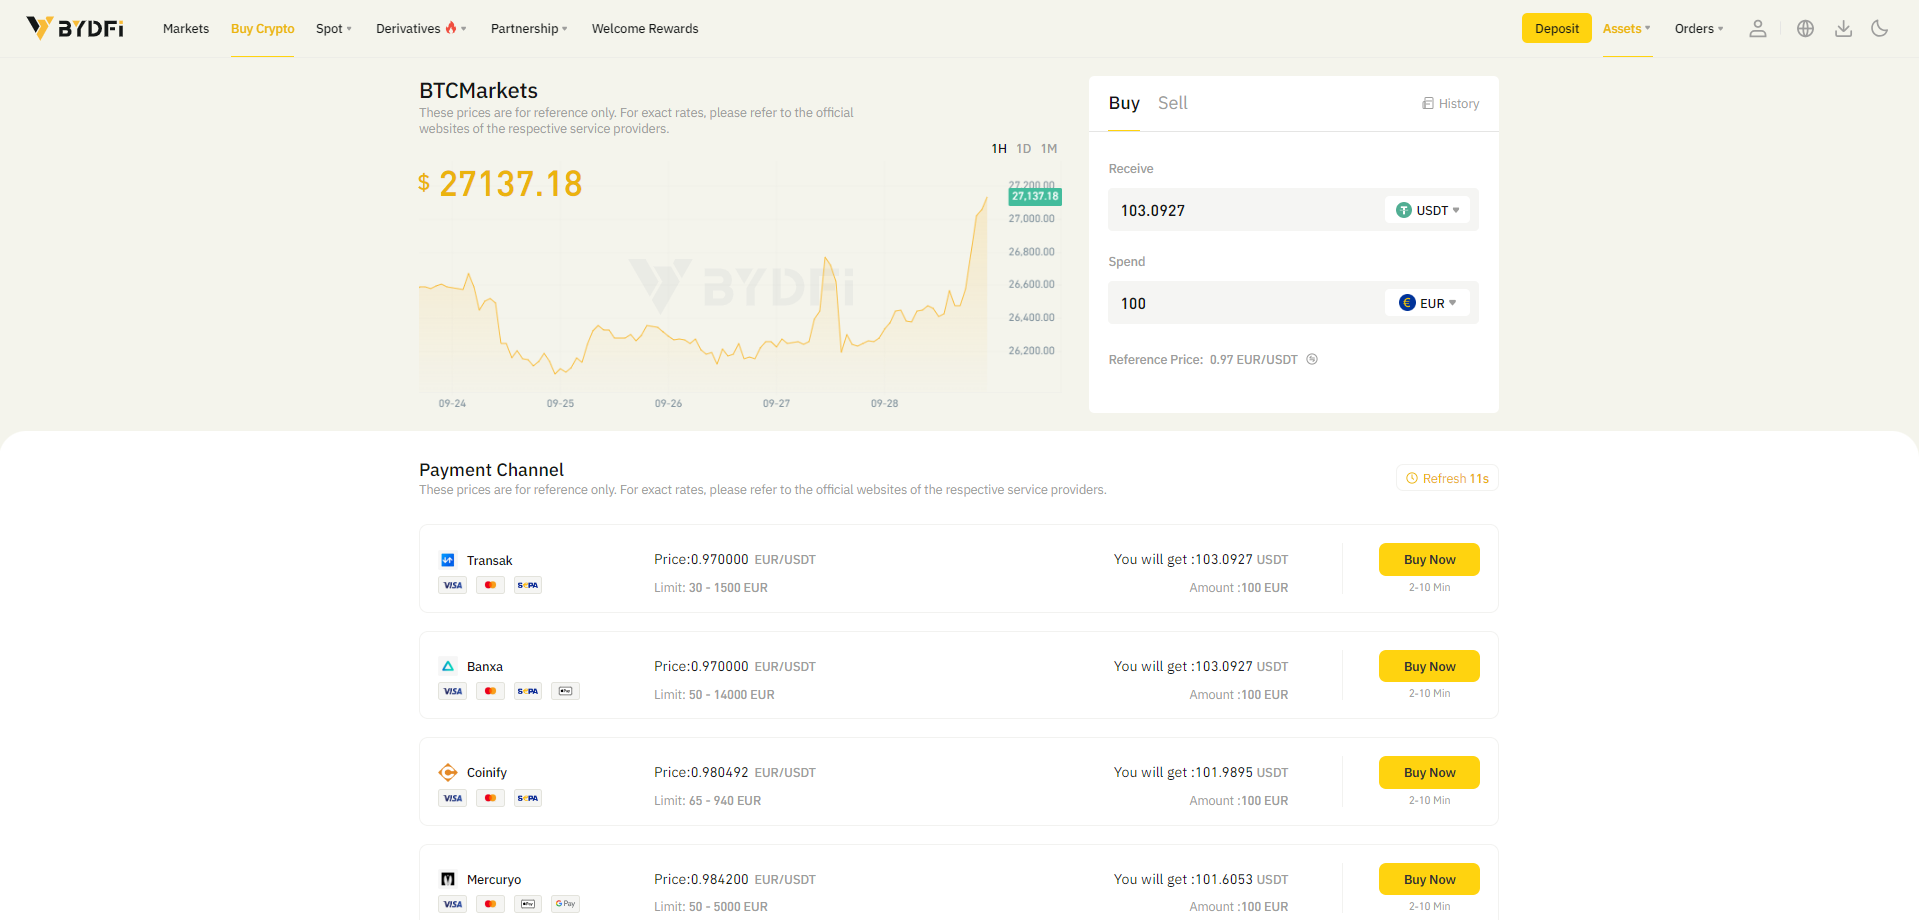Image resolution: width=1919 pixels, height=920 pixels.
Task: Open the Orders dropdown
Action: [x=1699, y=29]
